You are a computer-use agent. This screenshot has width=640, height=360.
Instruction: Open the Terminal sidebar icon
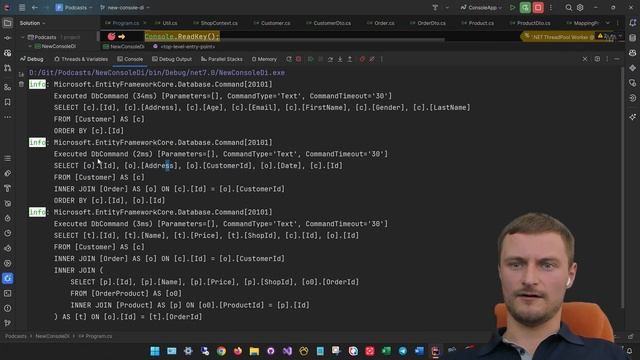point(7,293)
